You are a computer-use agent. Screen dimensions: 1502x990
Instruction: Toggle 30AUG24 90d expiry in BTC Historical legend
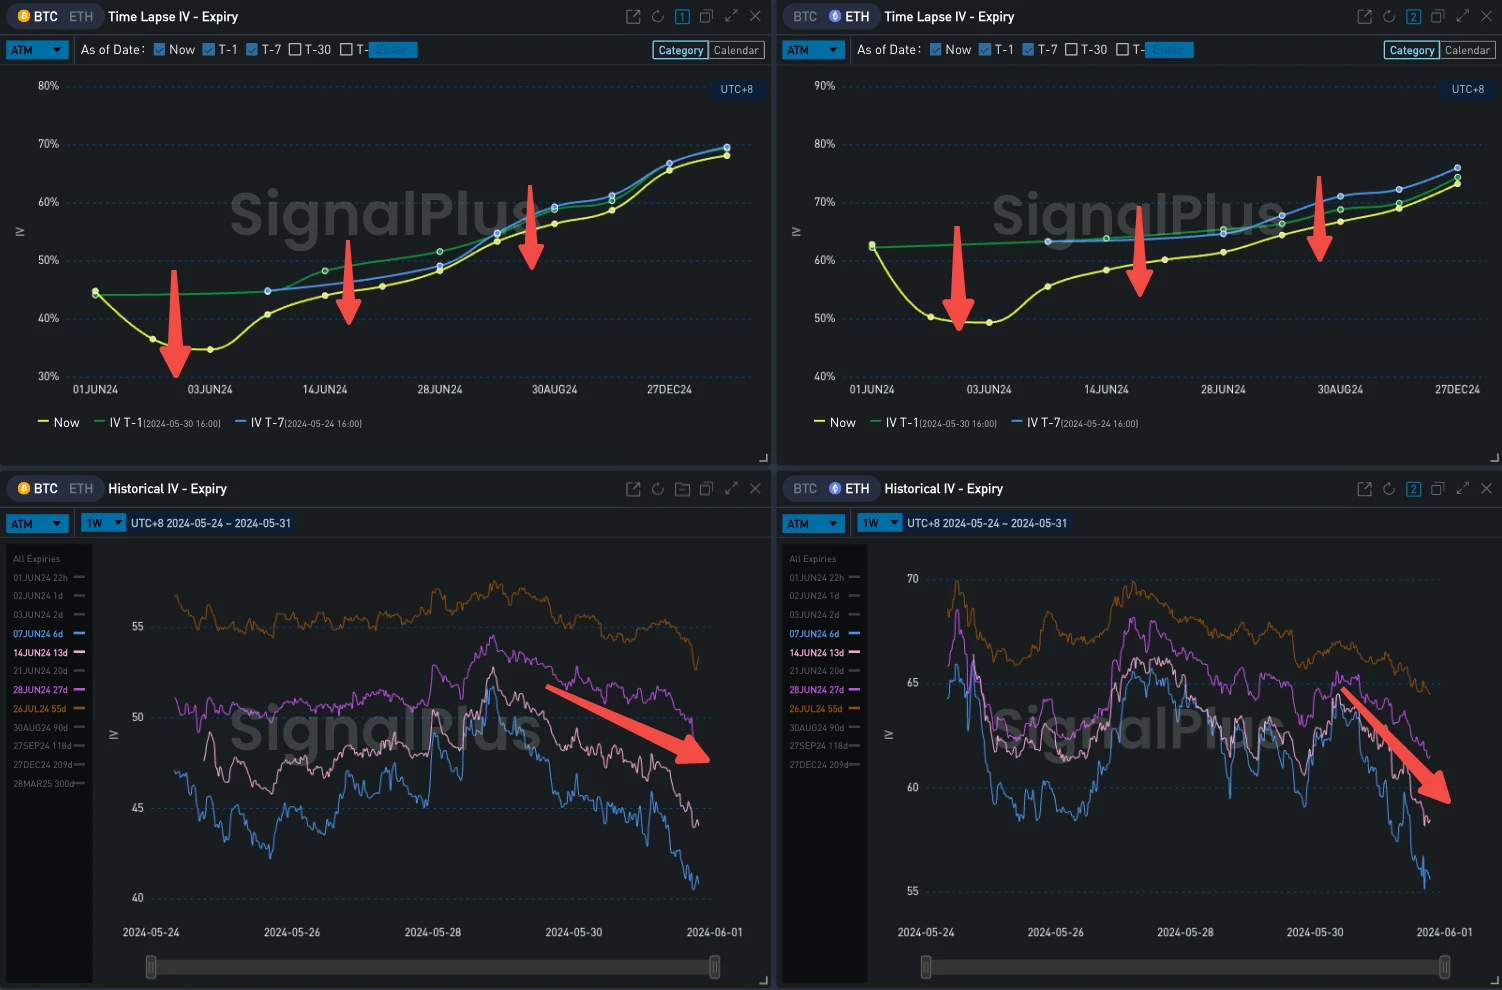click(38, 728)
